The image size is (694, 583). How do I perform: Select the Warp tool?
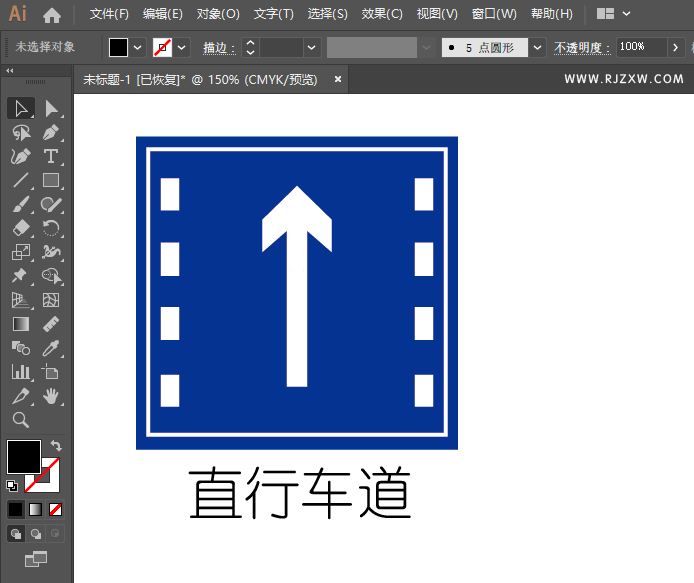(x=51, y=252)
